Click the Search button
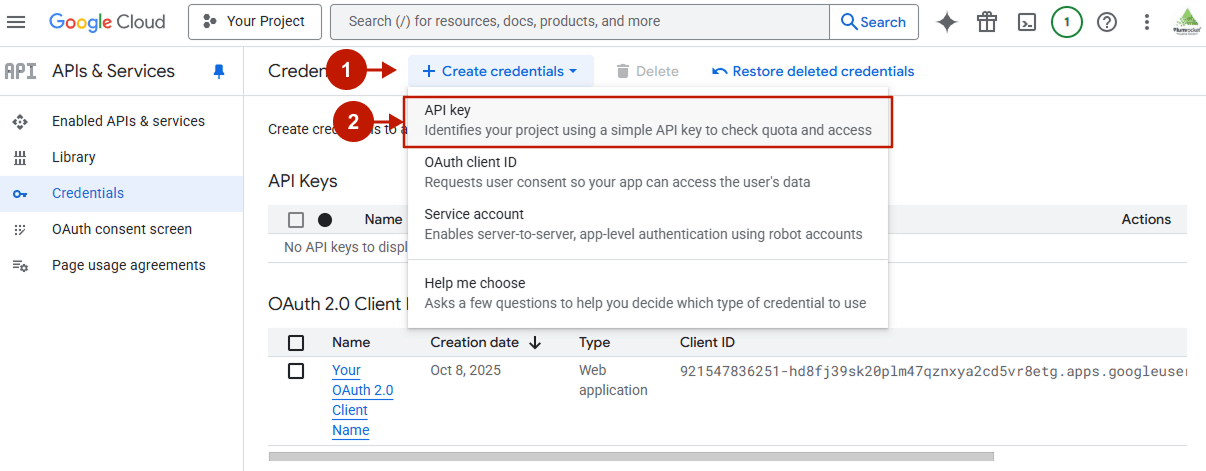The height and width of the screenshot is (471, 1206). [873, 22]
